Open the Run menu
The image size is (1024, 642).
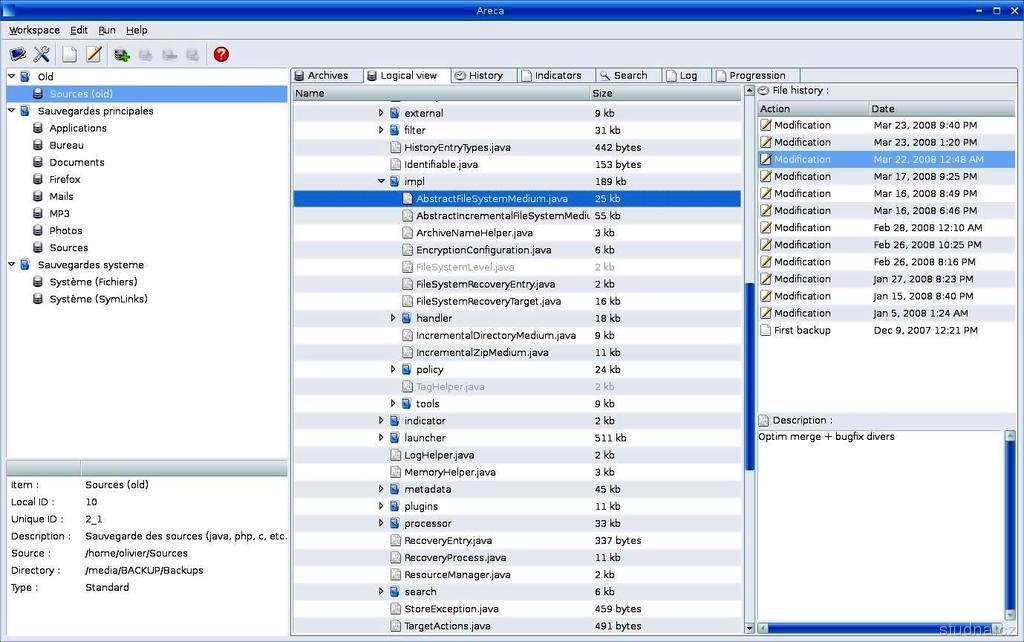coord(106,30)
